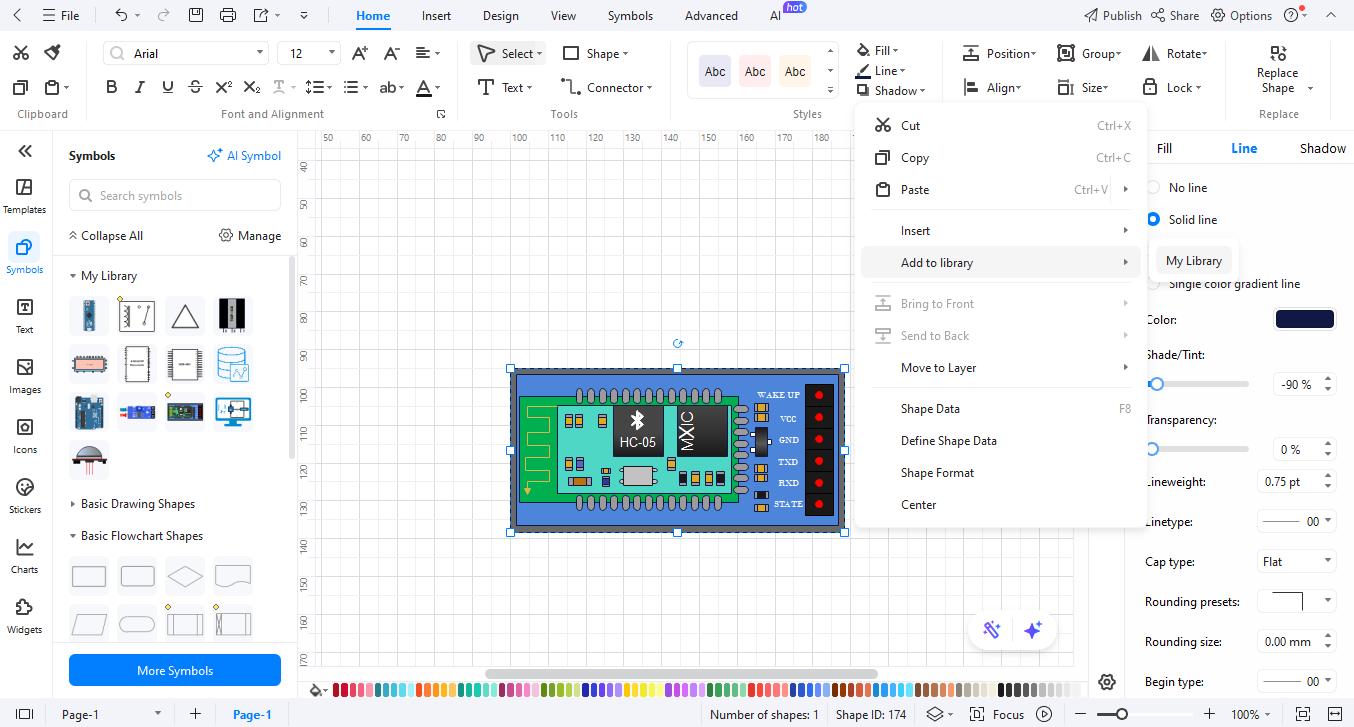Switch to the Advanced ribbon tab
Image resolution: width=1354 pixels, height=727 pixels.
click(711, 16)
